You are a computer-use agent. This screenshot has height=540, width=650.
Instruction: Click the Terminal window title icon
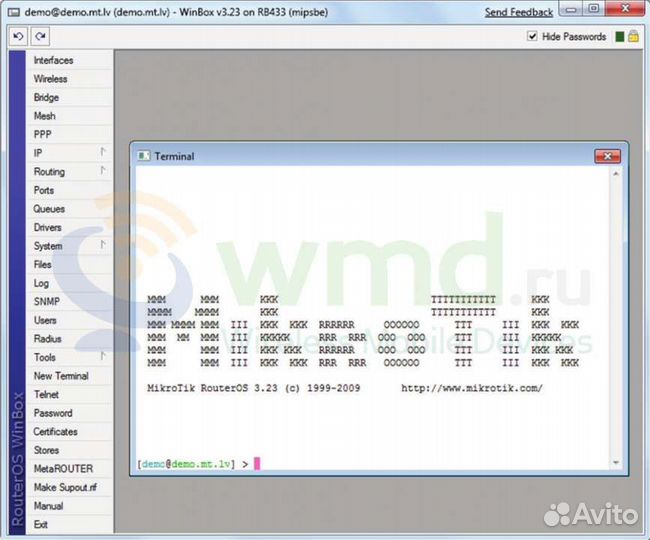(x=143, y=156)
